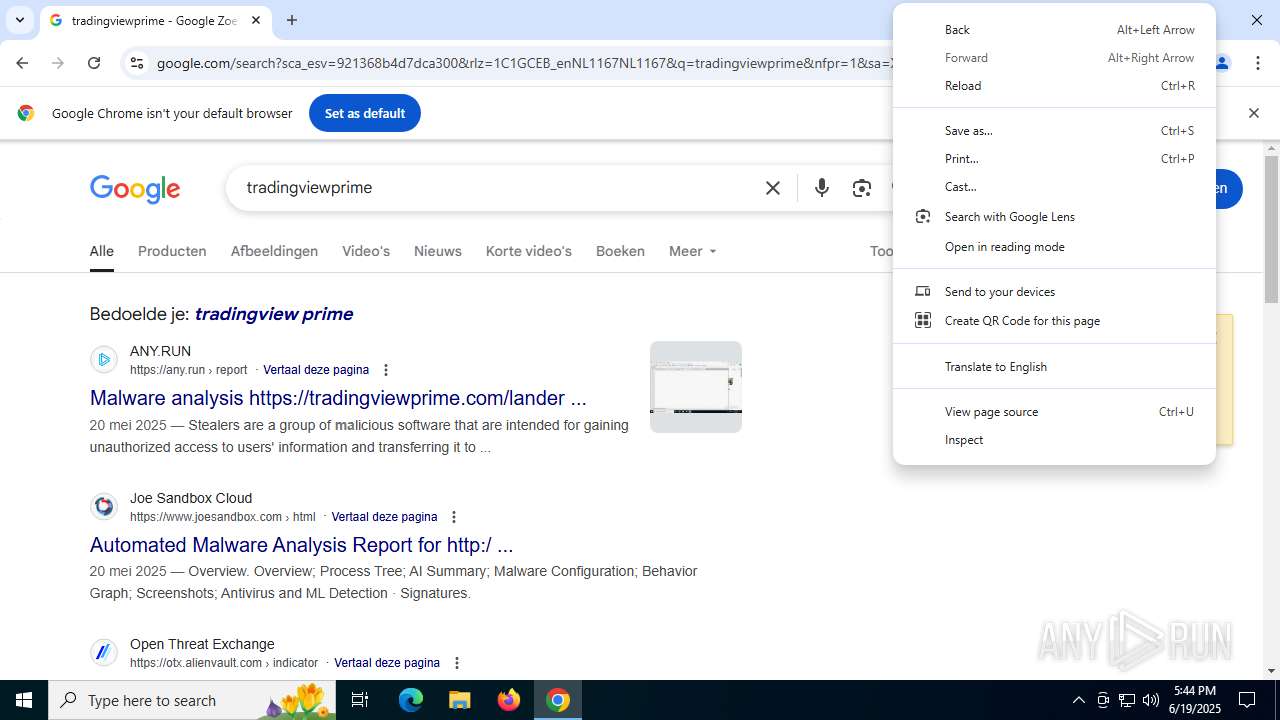Choose Translate to English
1280x720 pixels.
pos(1054,367)
